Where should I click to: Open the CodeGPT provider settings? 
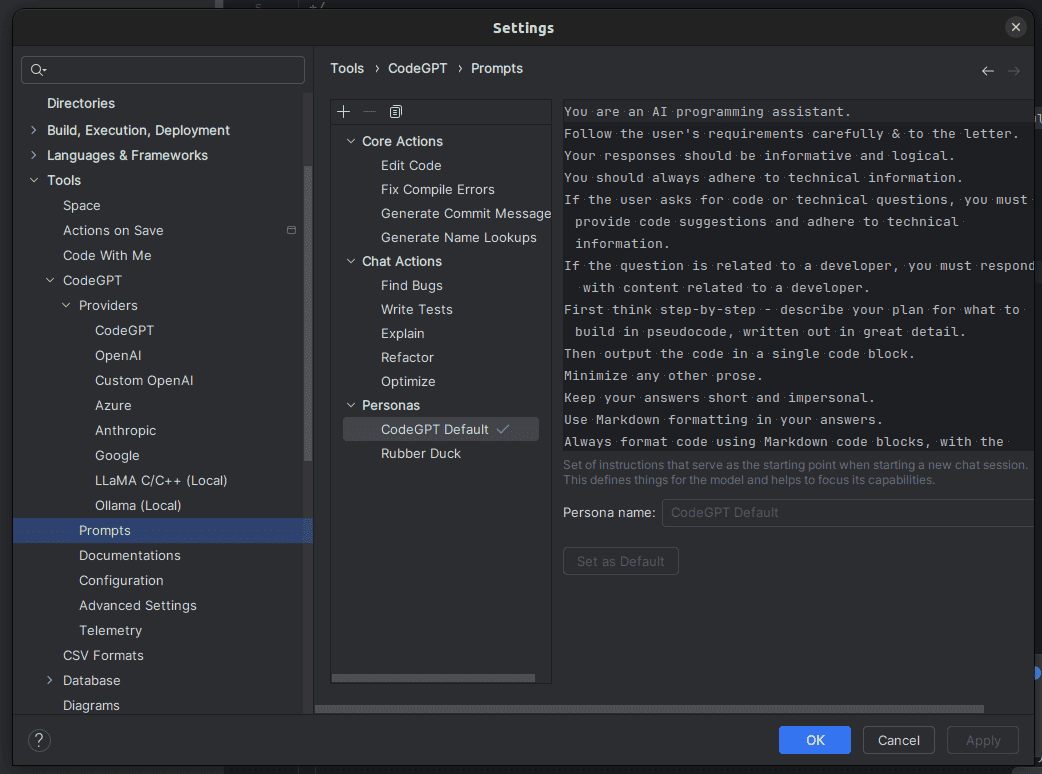[124, 331]
